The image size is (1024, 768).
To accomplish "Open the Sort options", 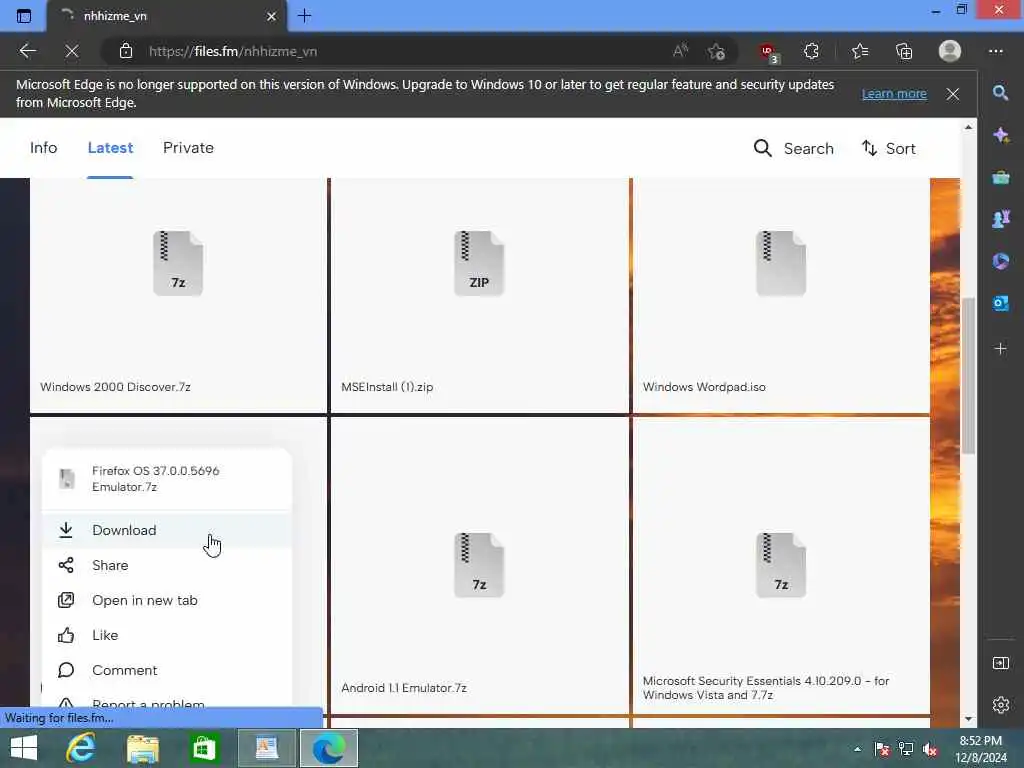I will point(888,148).
